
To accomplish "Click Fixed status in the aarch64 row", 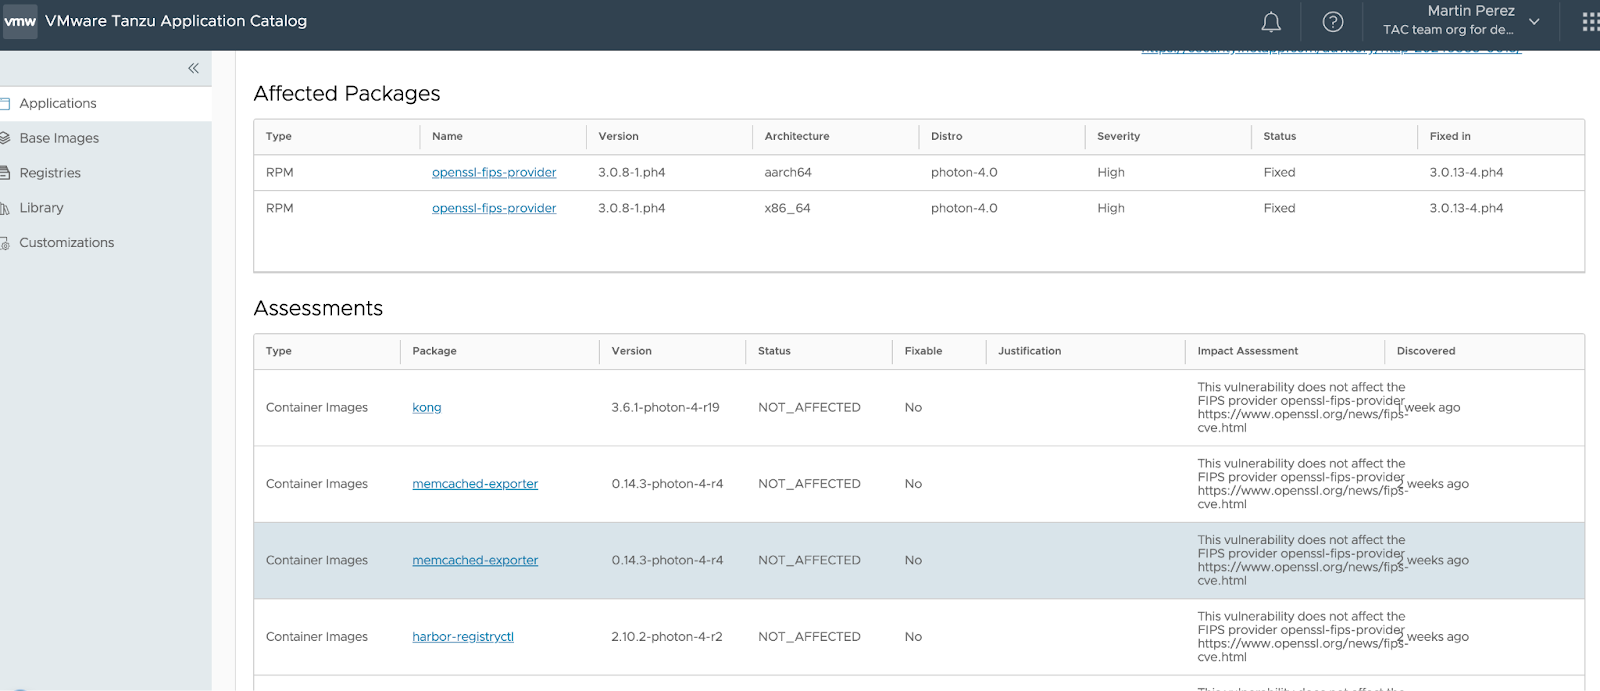I will tap(1279, 172).
